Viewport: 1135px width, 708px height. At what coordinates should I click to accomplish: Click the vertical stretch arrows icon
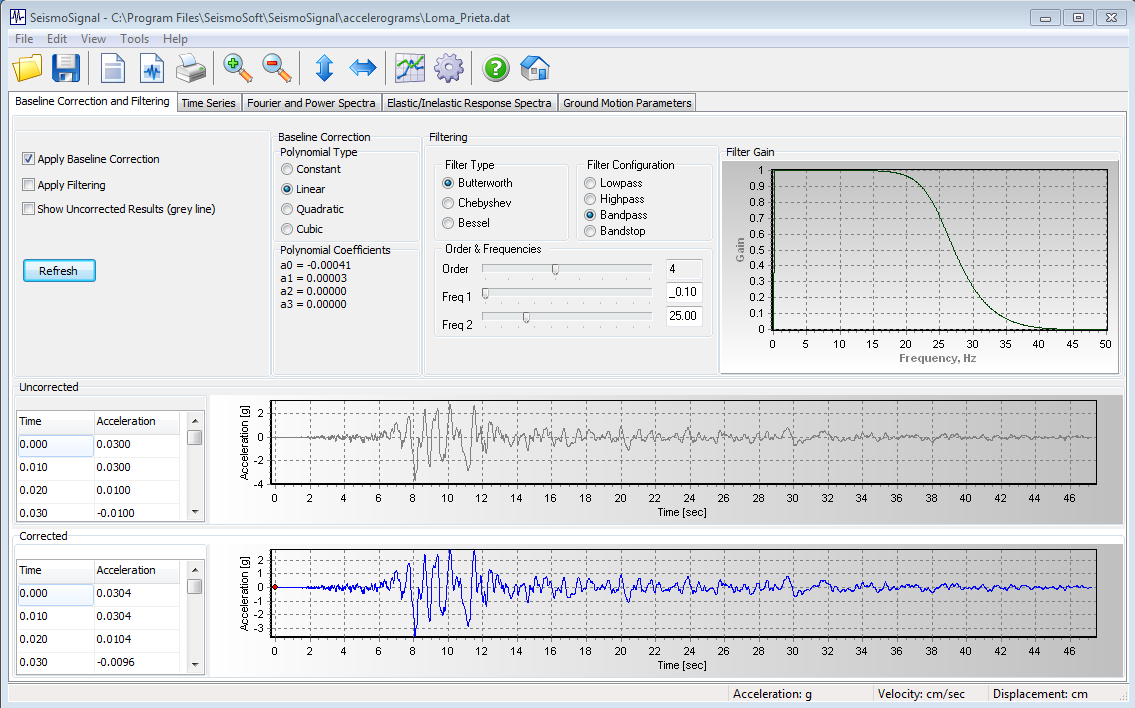coord(324,68)
